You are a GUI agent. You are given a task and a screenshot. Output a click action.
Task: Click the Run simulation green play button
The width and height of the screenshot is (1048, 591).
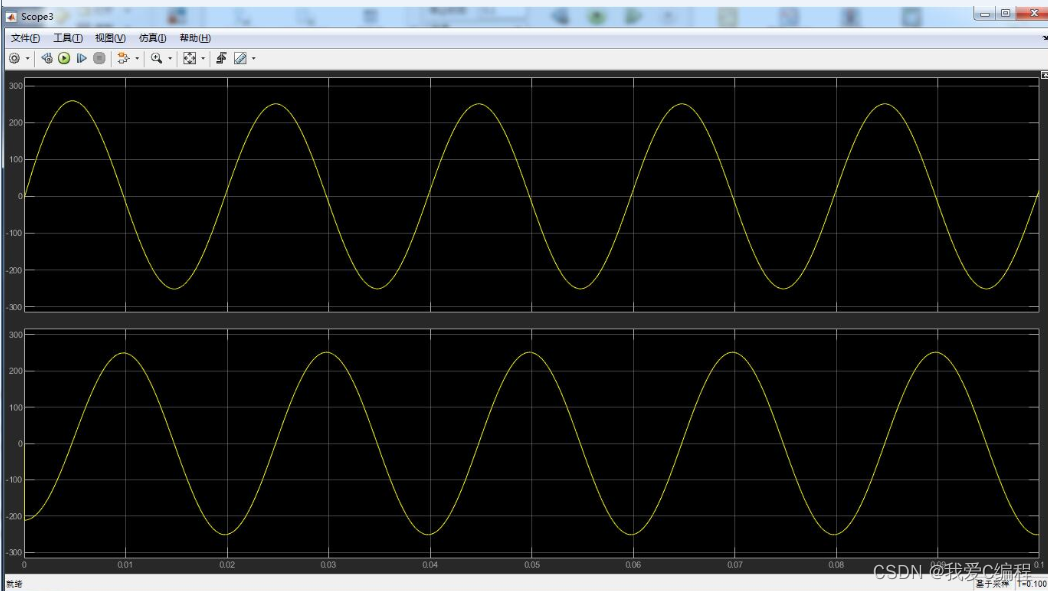[x=64, y=59]
